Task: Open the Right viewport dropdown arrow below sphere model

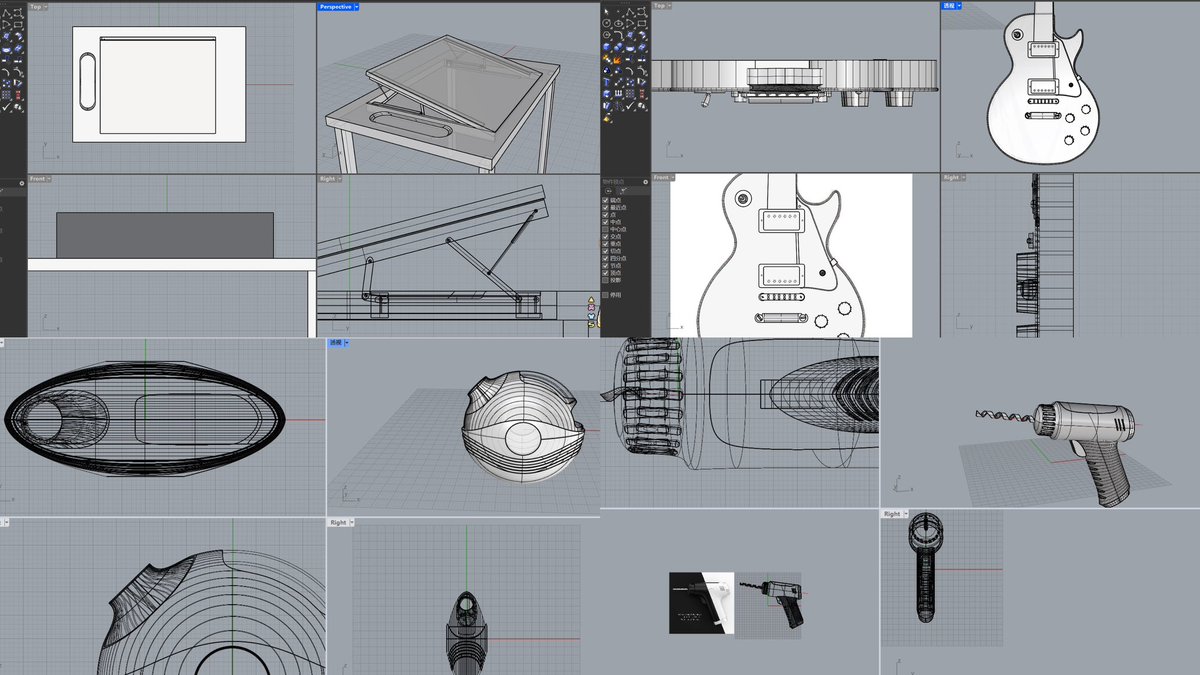Action: pyautogui.click(x=351, y=522)
